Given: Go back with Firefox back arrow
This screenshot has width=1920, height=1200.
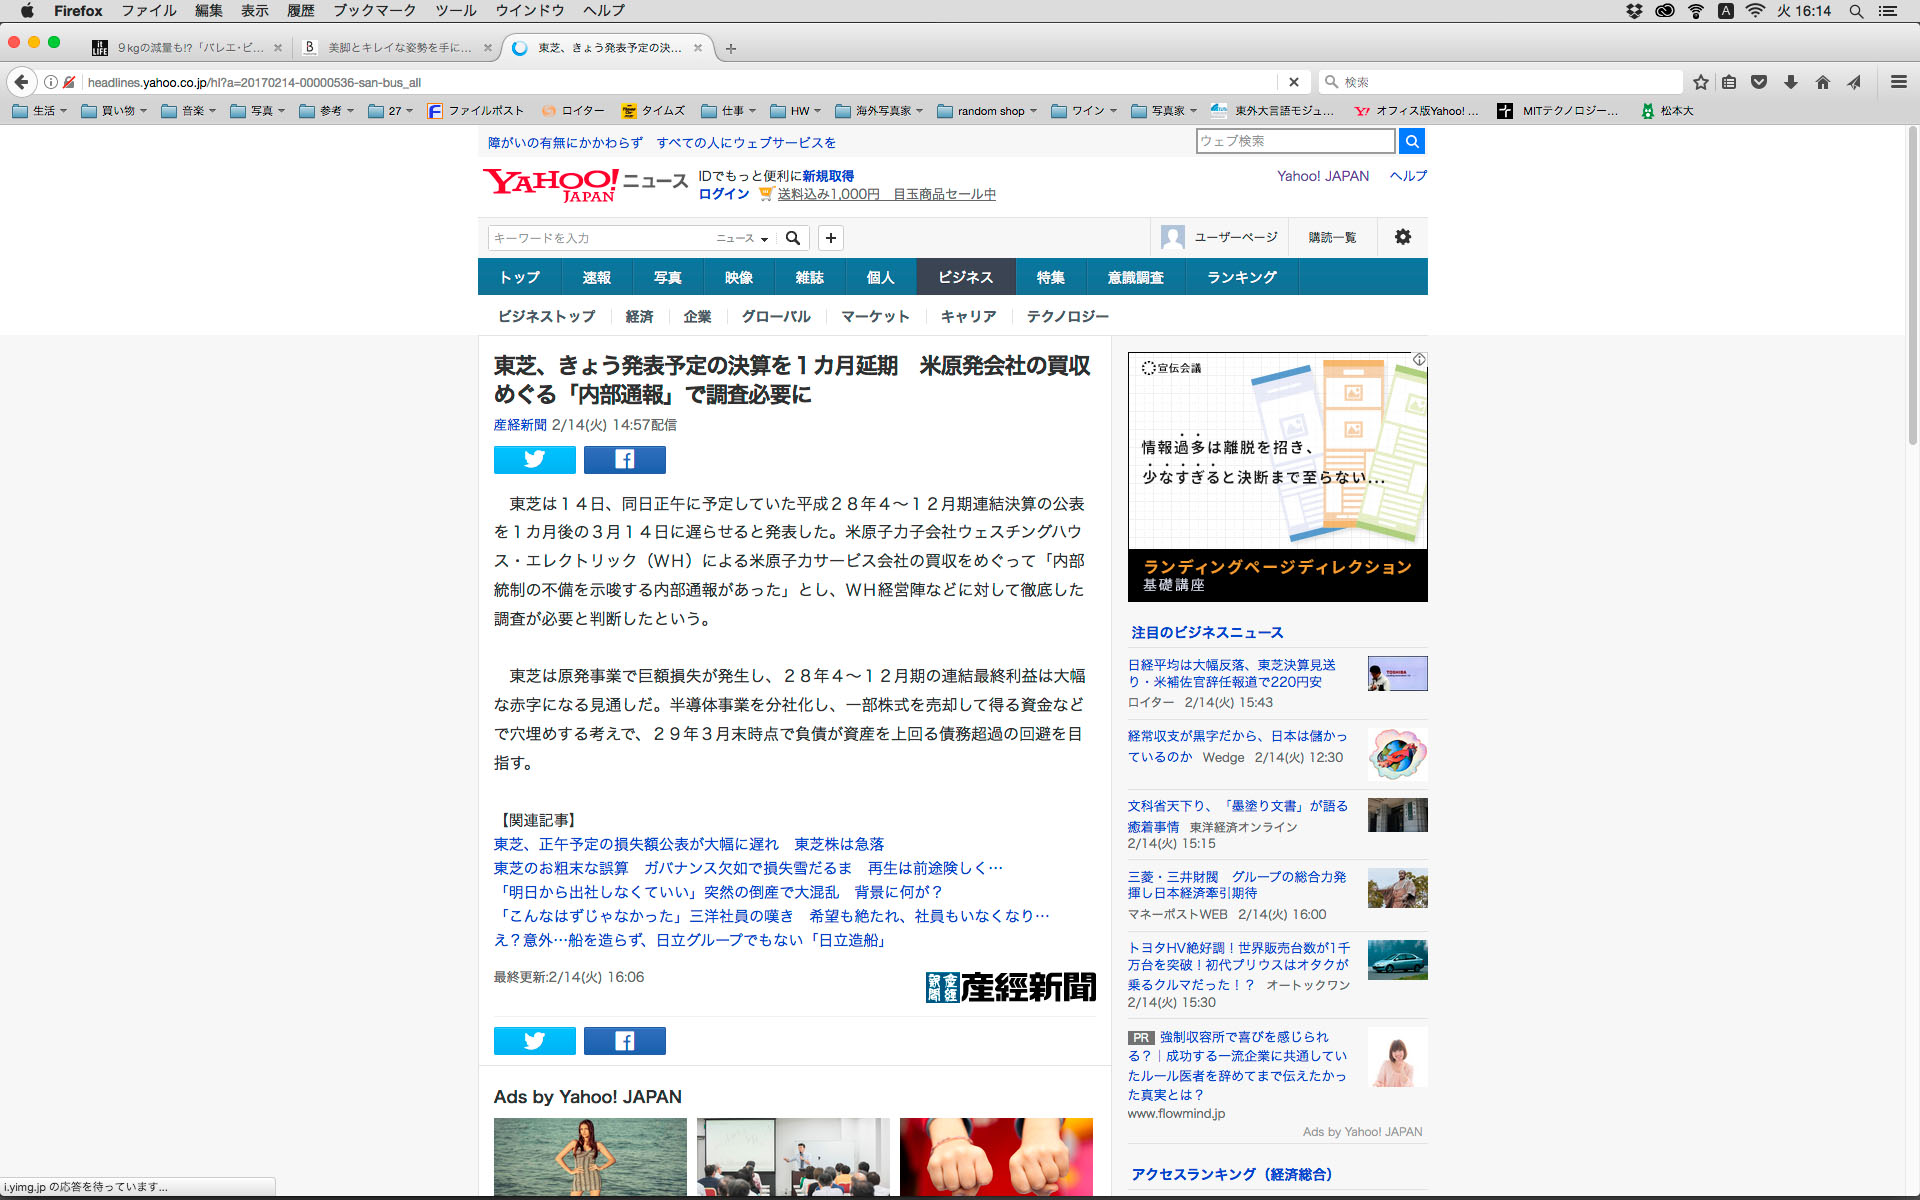Looking at the screenshot, I should 21,82.
